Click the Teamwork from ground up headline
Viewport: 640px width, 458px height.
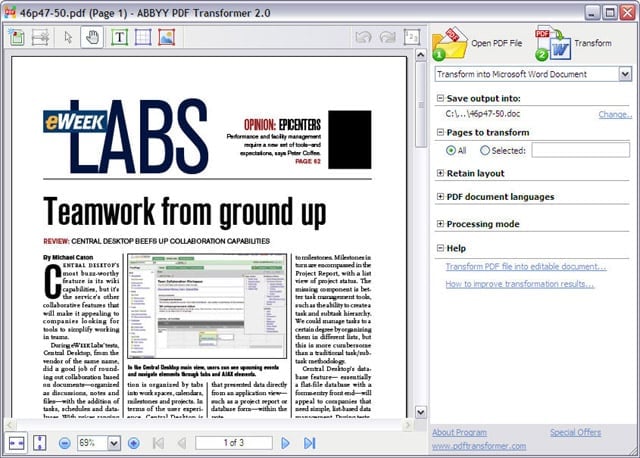click(184, 211)
